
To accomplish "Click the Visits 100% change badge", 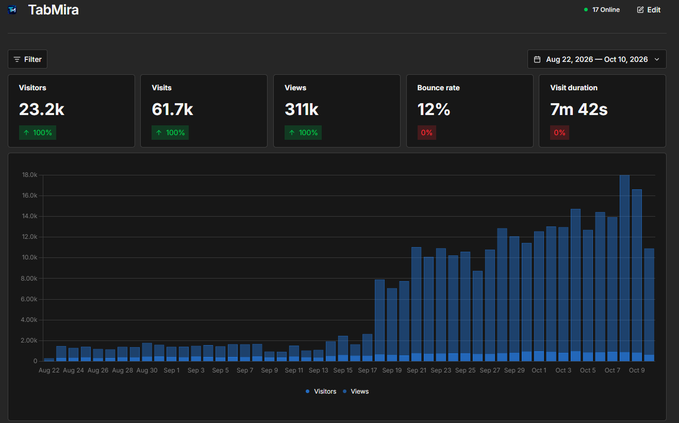I will pyautogui.click(x=170, y=132).
